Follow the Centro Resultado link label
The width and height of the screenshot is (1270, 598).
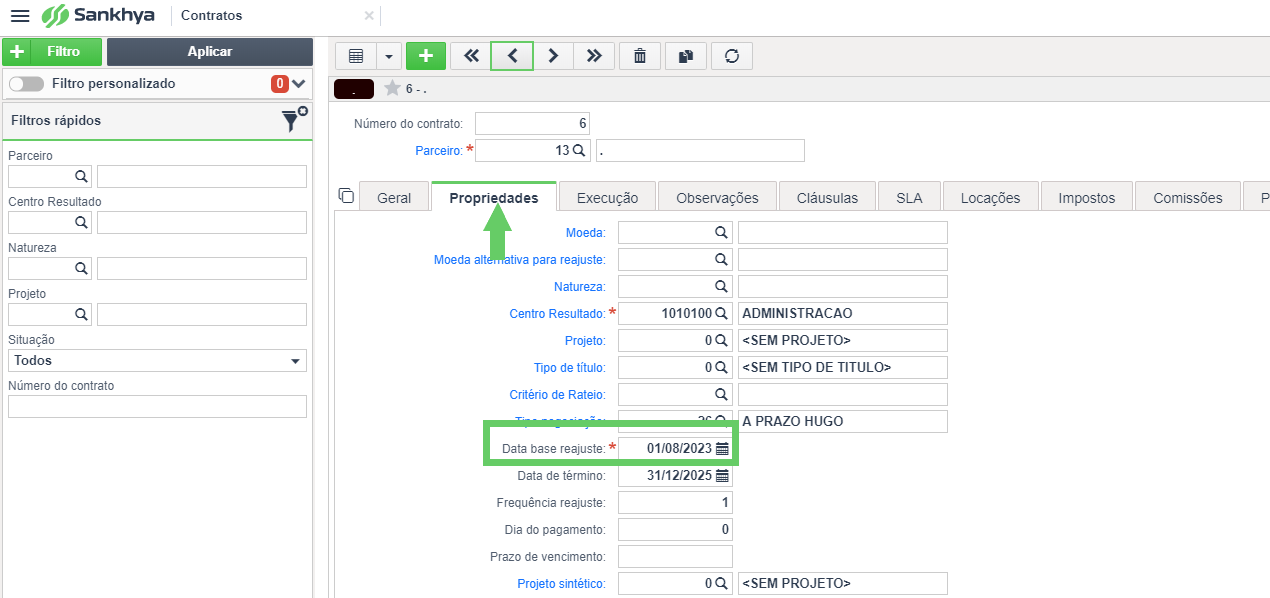point(557,314)
